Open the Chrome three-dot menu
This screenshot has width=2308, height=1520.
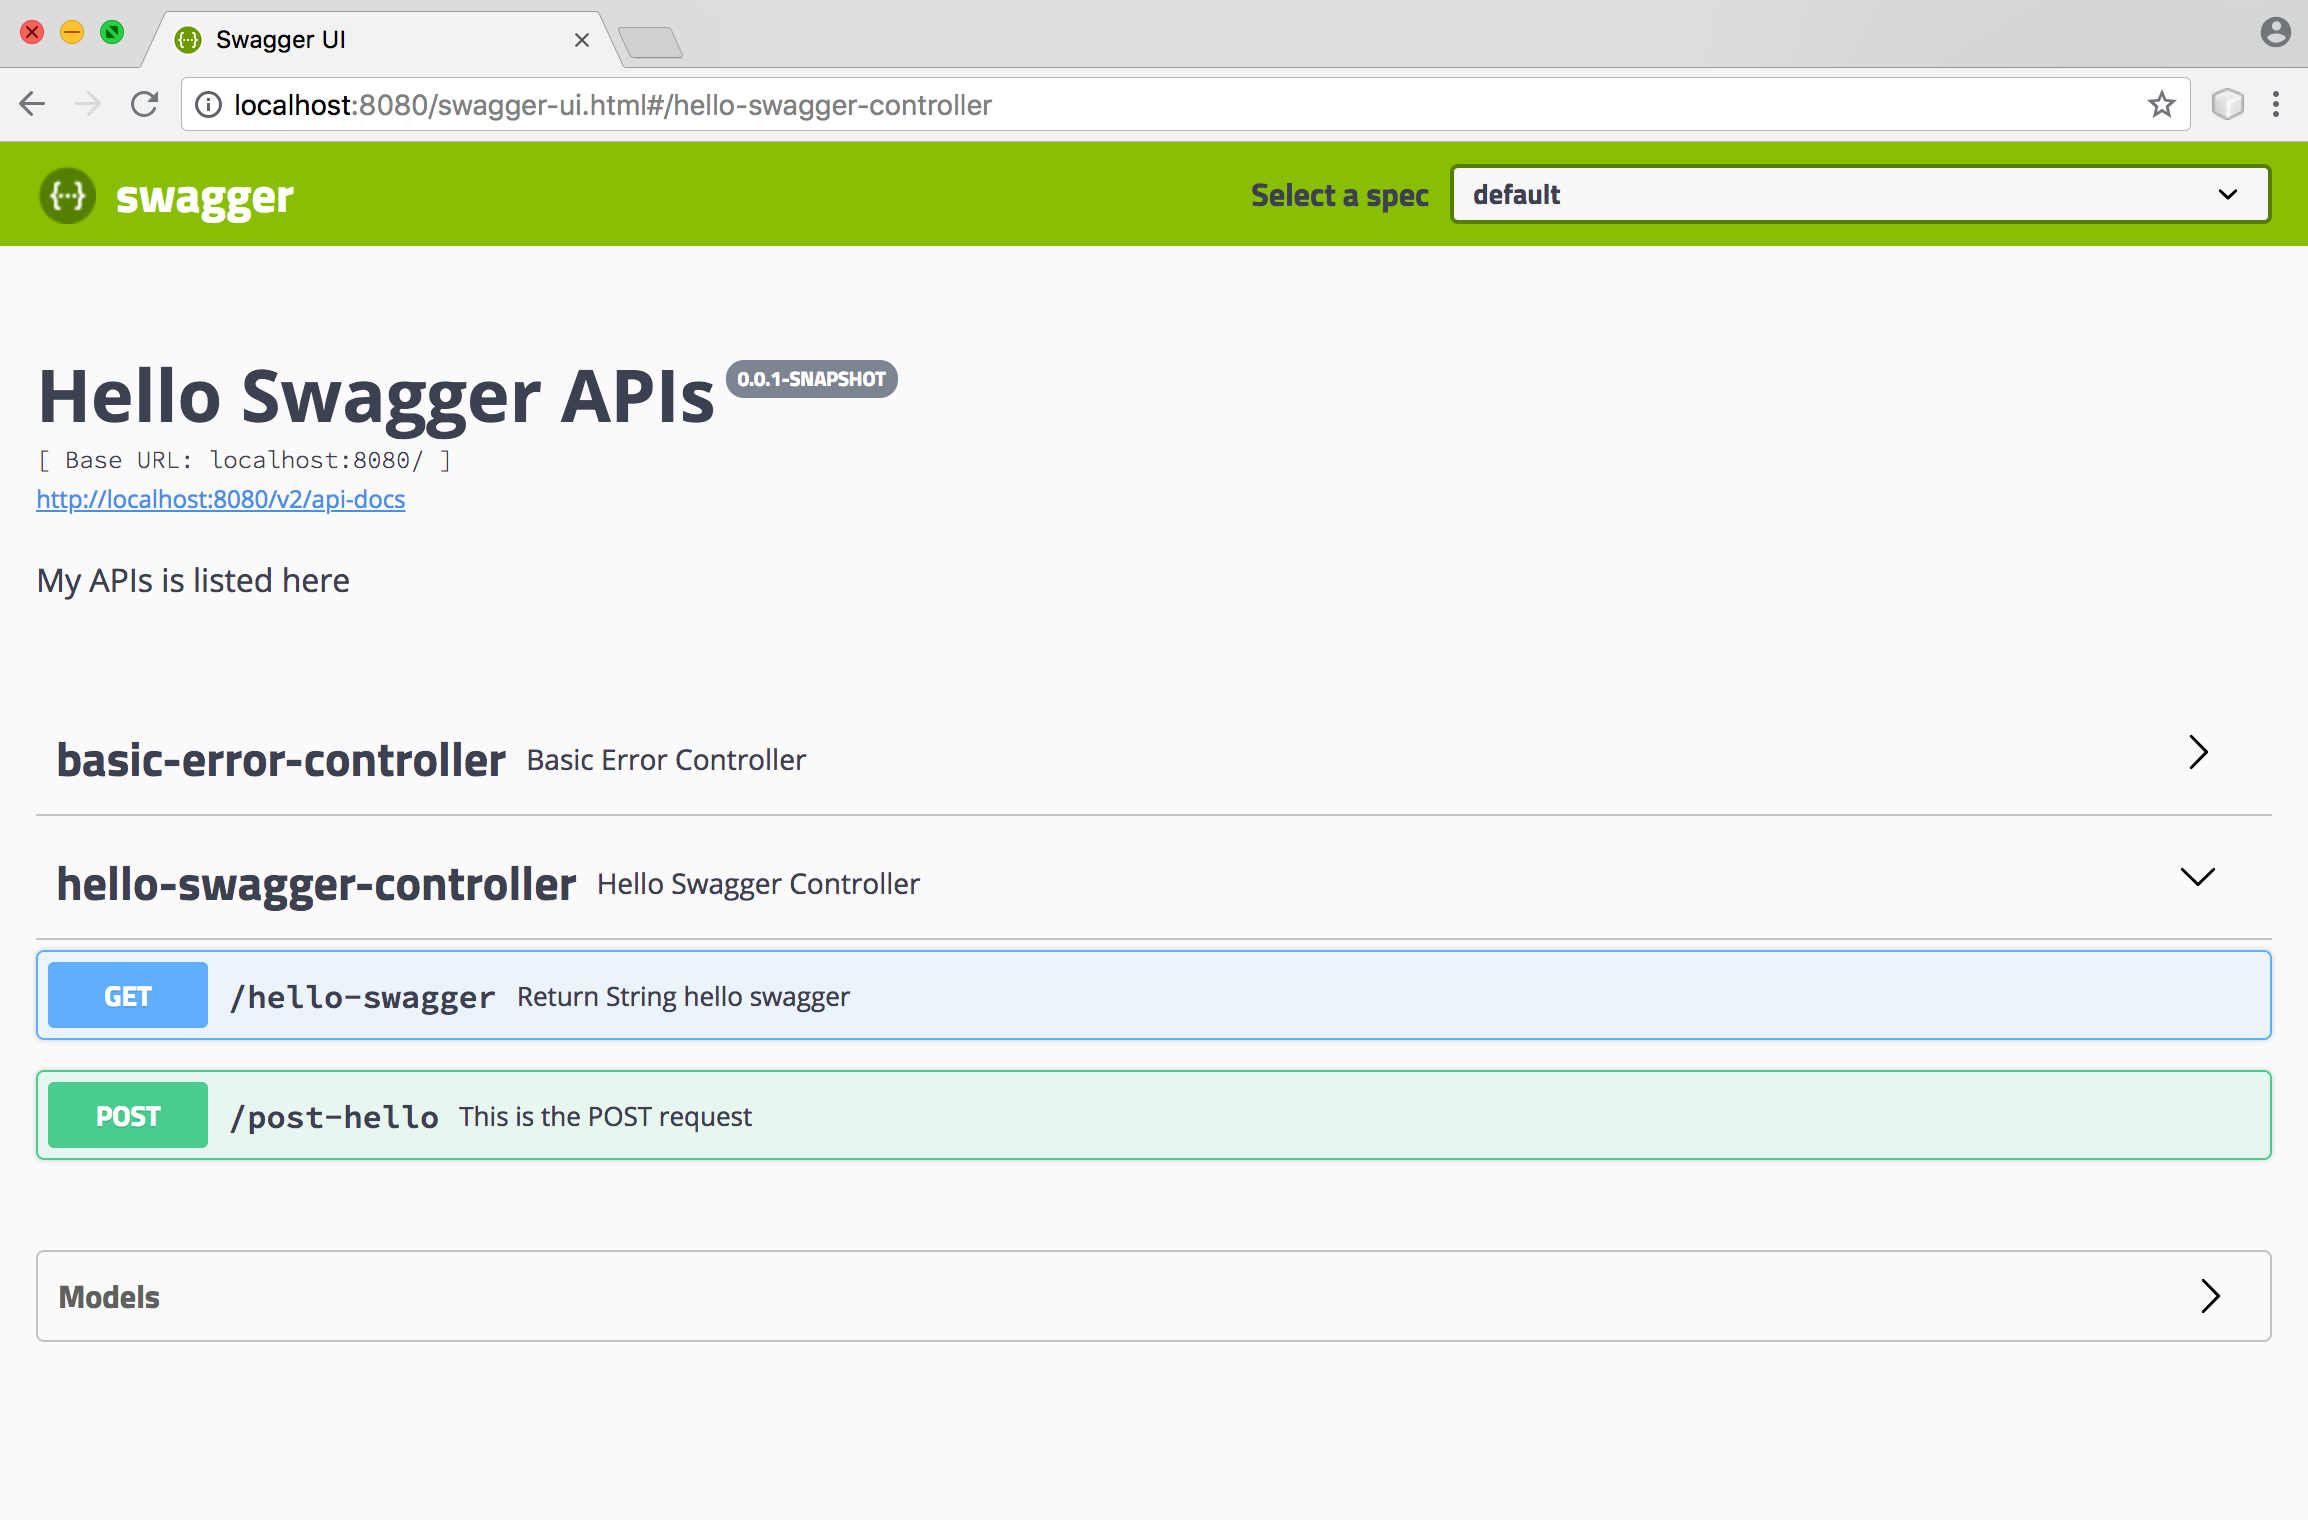pyautogui.click(x=2276, y=104)
